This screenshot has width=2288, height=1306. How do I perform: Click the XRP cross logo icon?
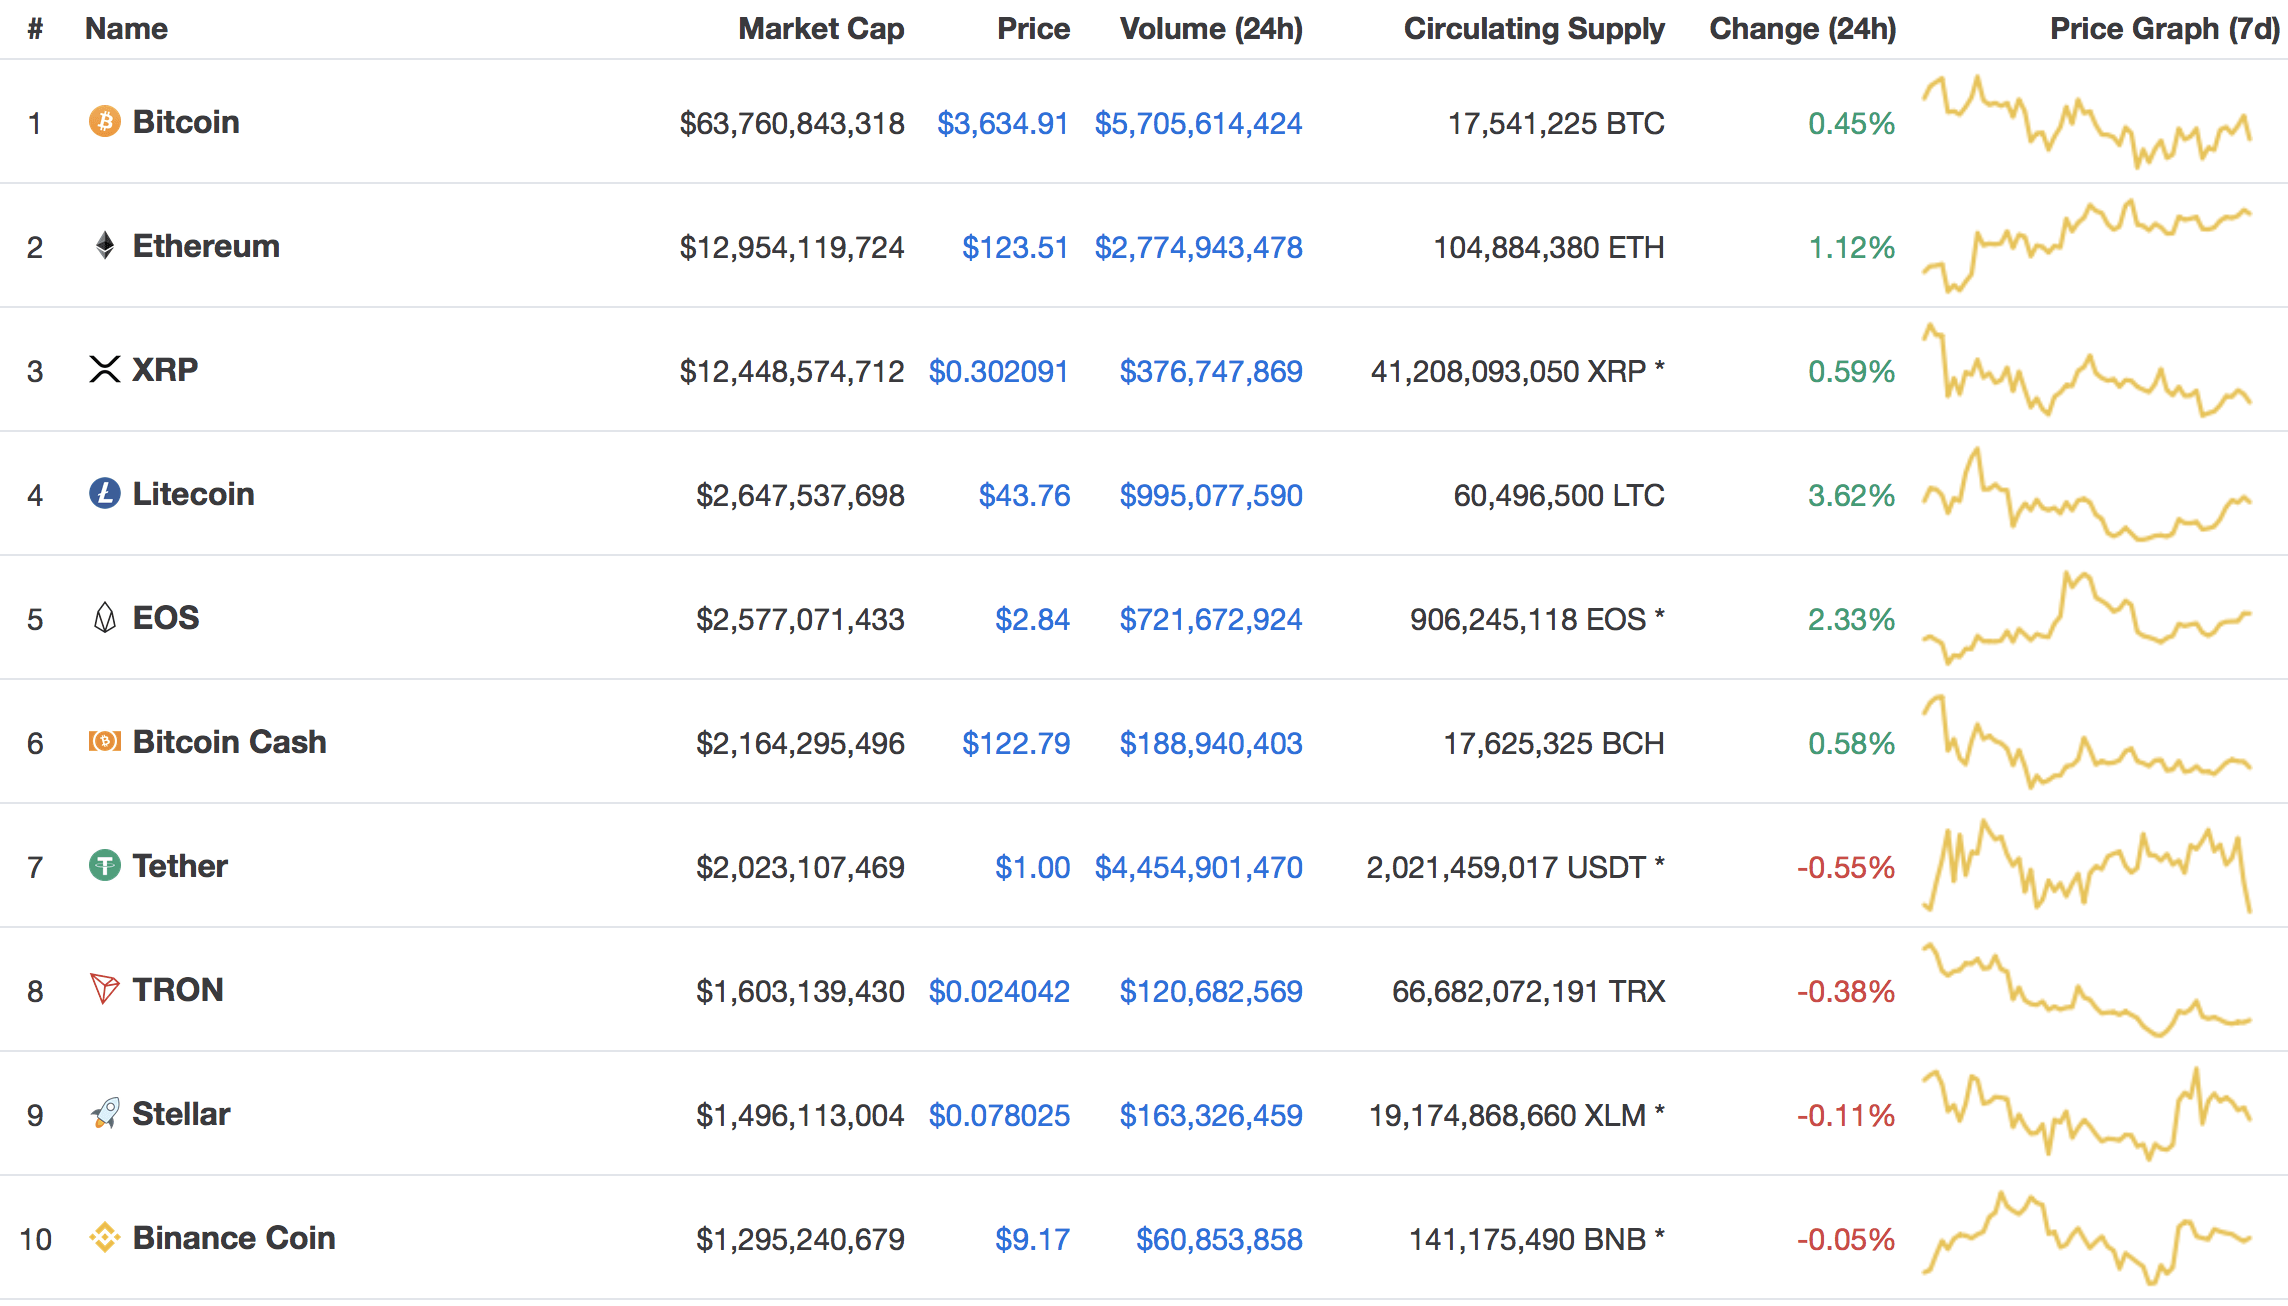pyautogui.click(x=104, y=370)
